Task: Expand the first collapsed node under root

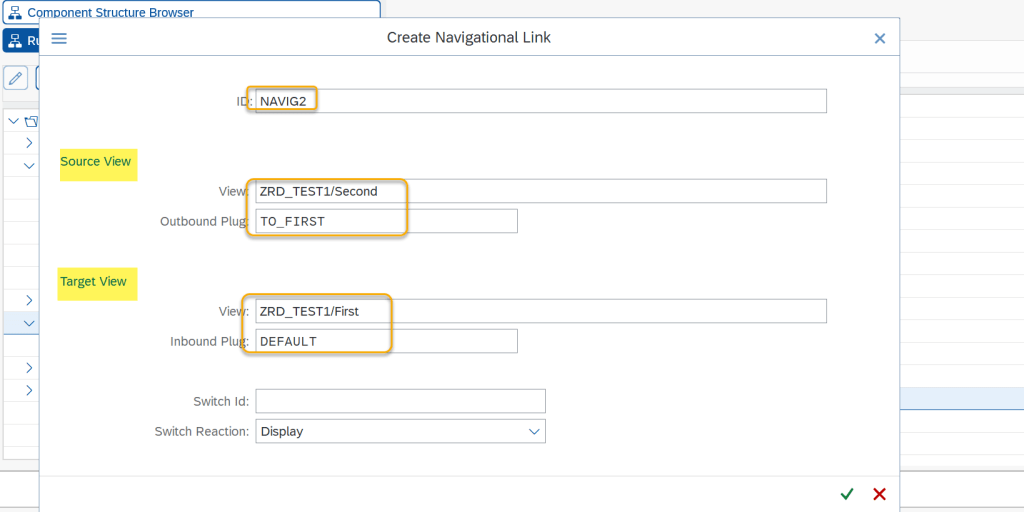Action: click(29, 143)
